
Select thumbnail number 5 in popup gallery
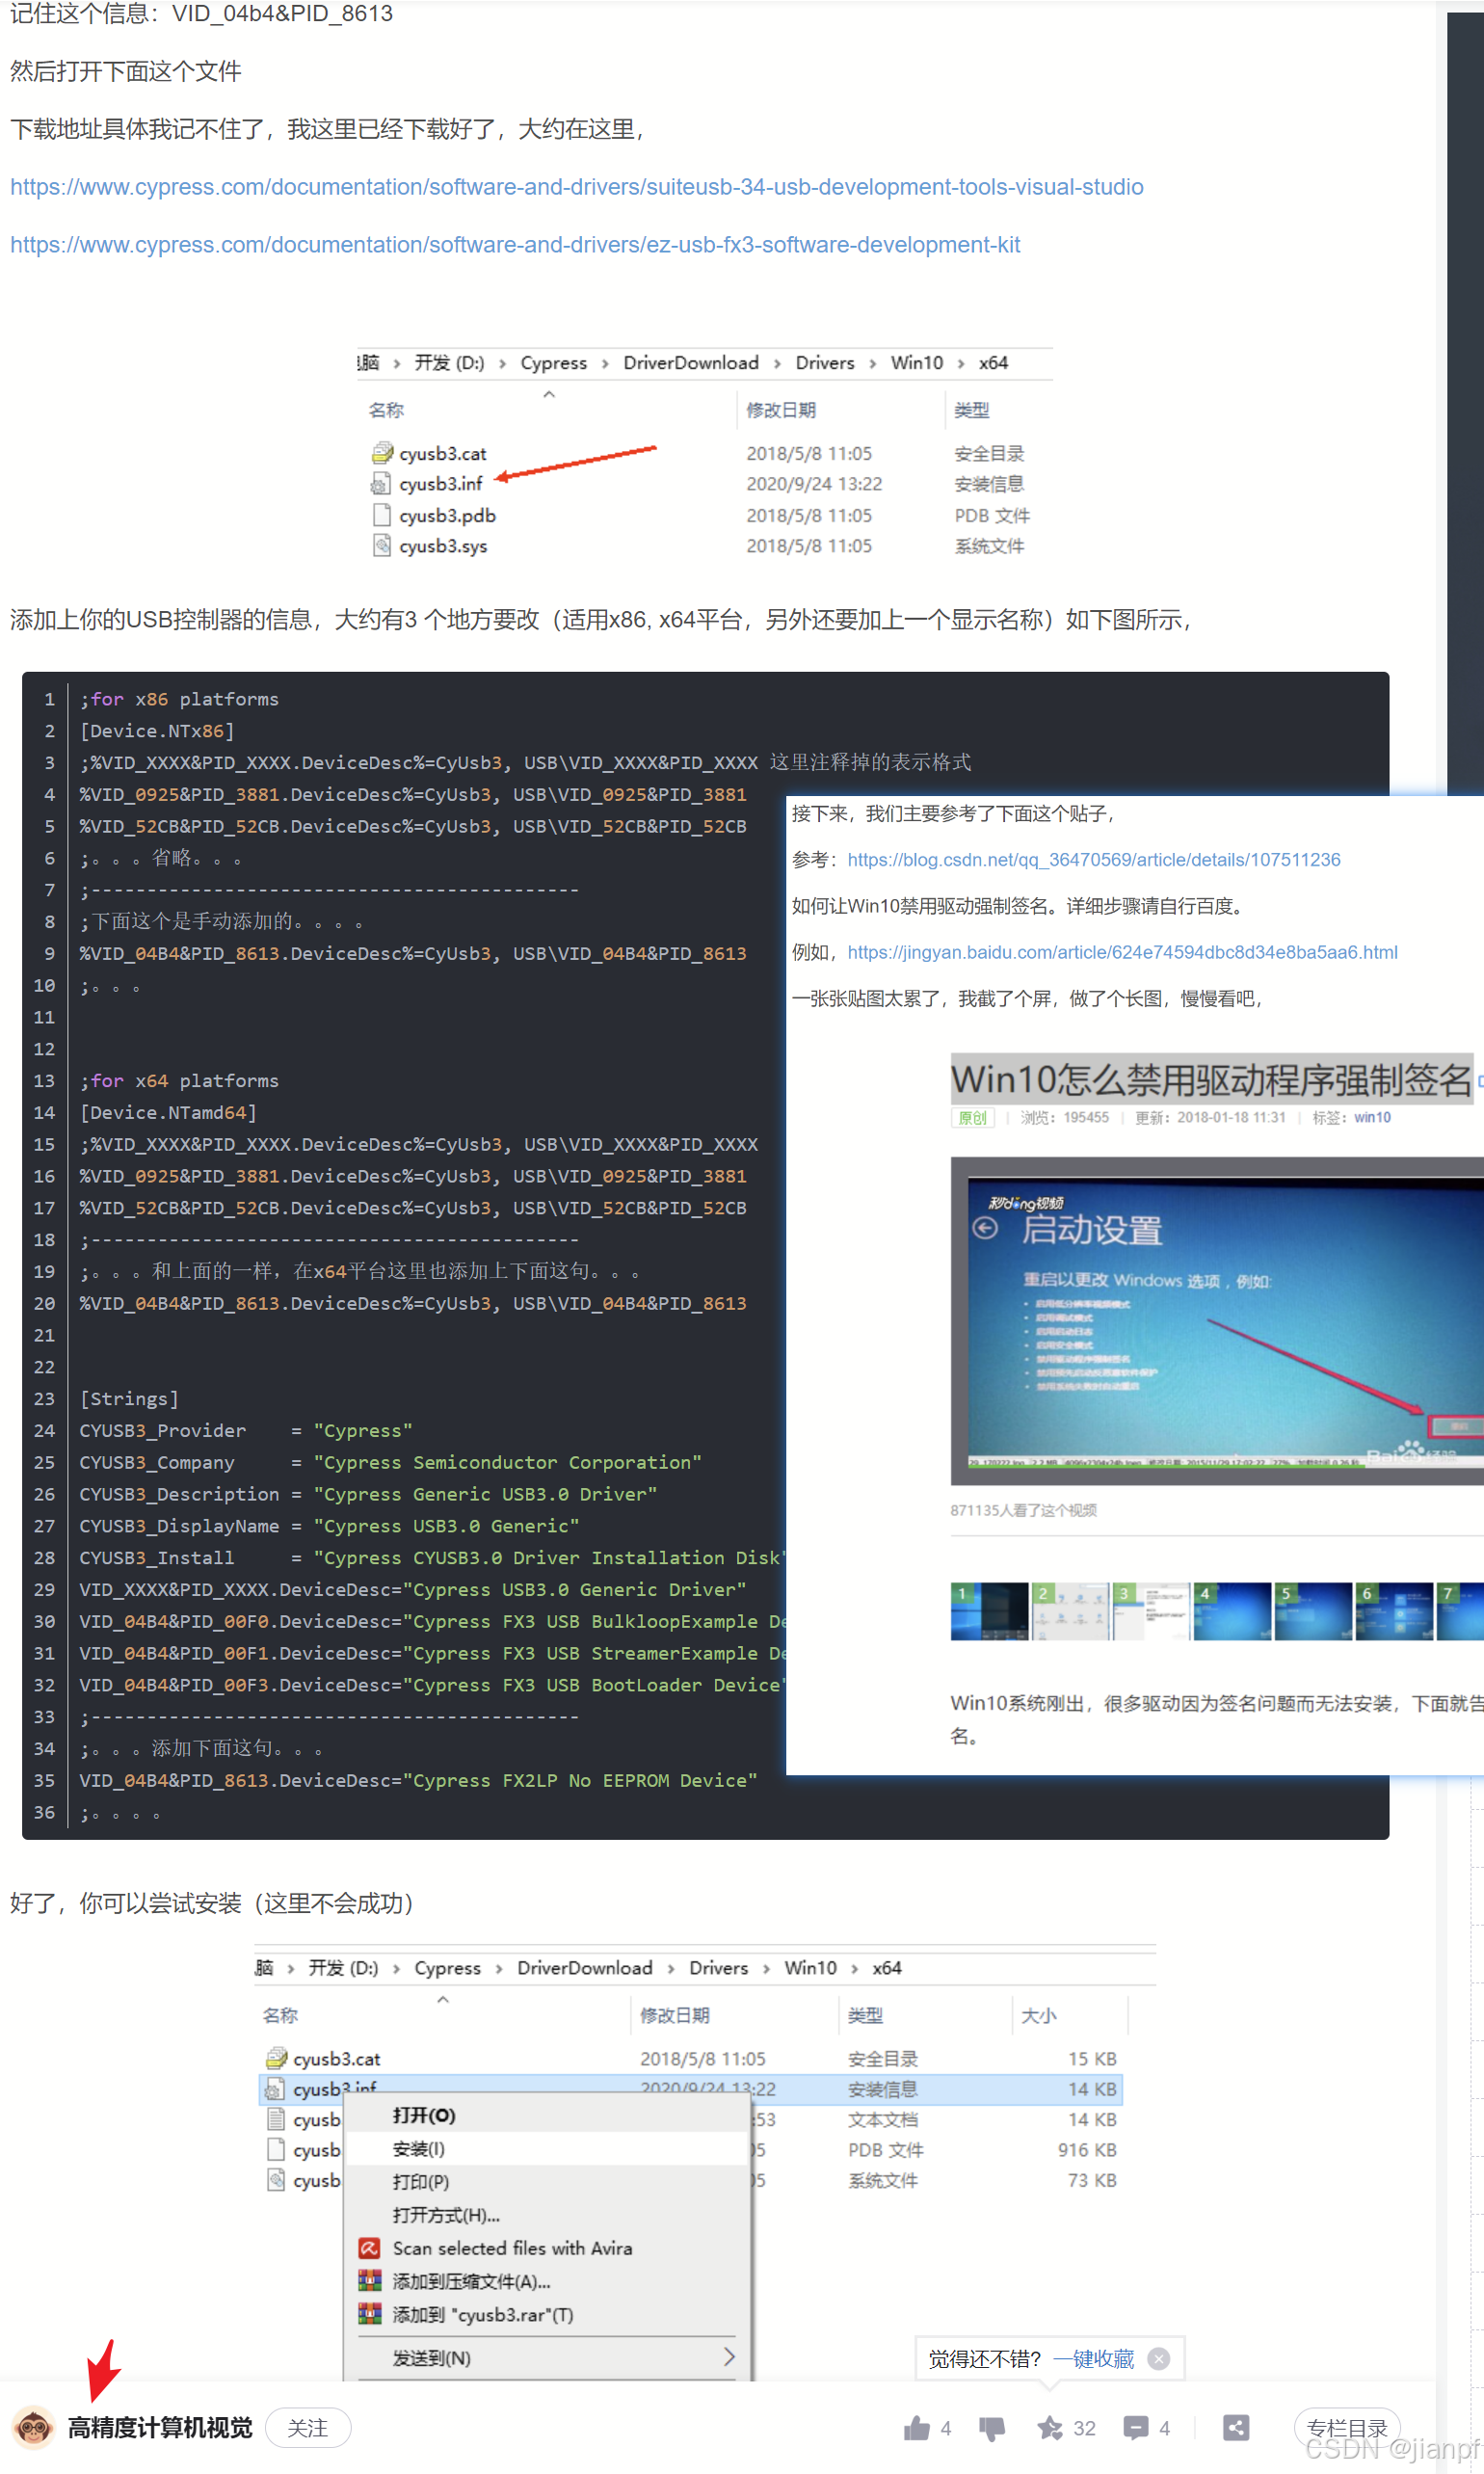click(1313, 1611)
